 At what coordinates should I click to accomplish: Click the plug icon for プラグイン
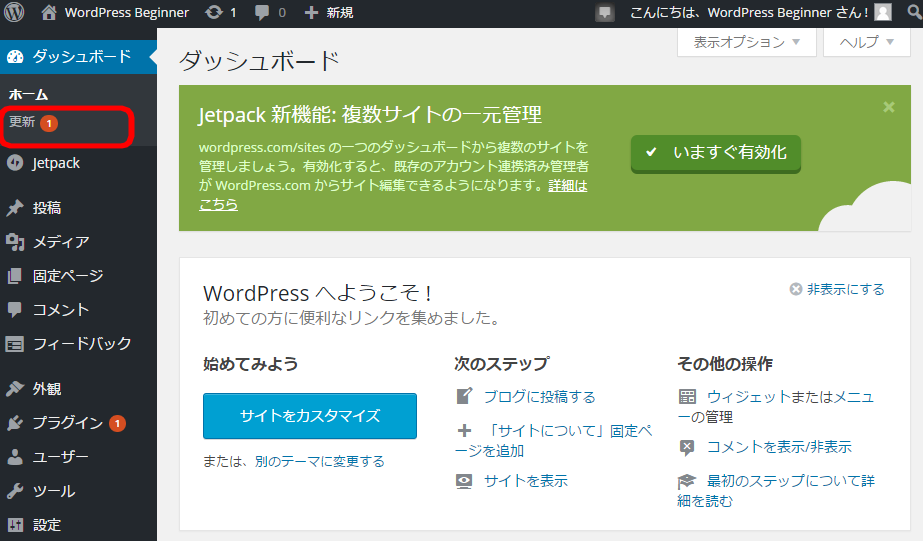(15, 423)
